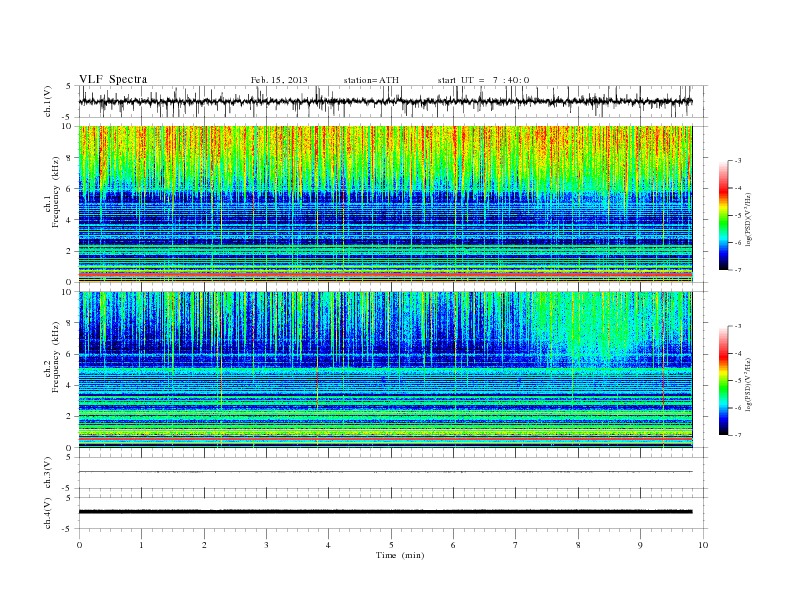Click the "start UT = 7:40:0" header text
This screenshot has height=612, width=792.
(483, 80)
